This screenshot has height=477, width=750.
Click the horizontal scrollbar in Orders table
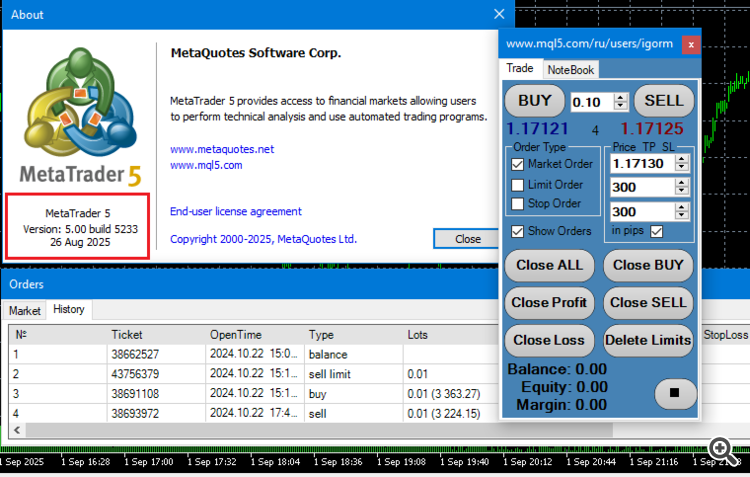pos(319,430)
